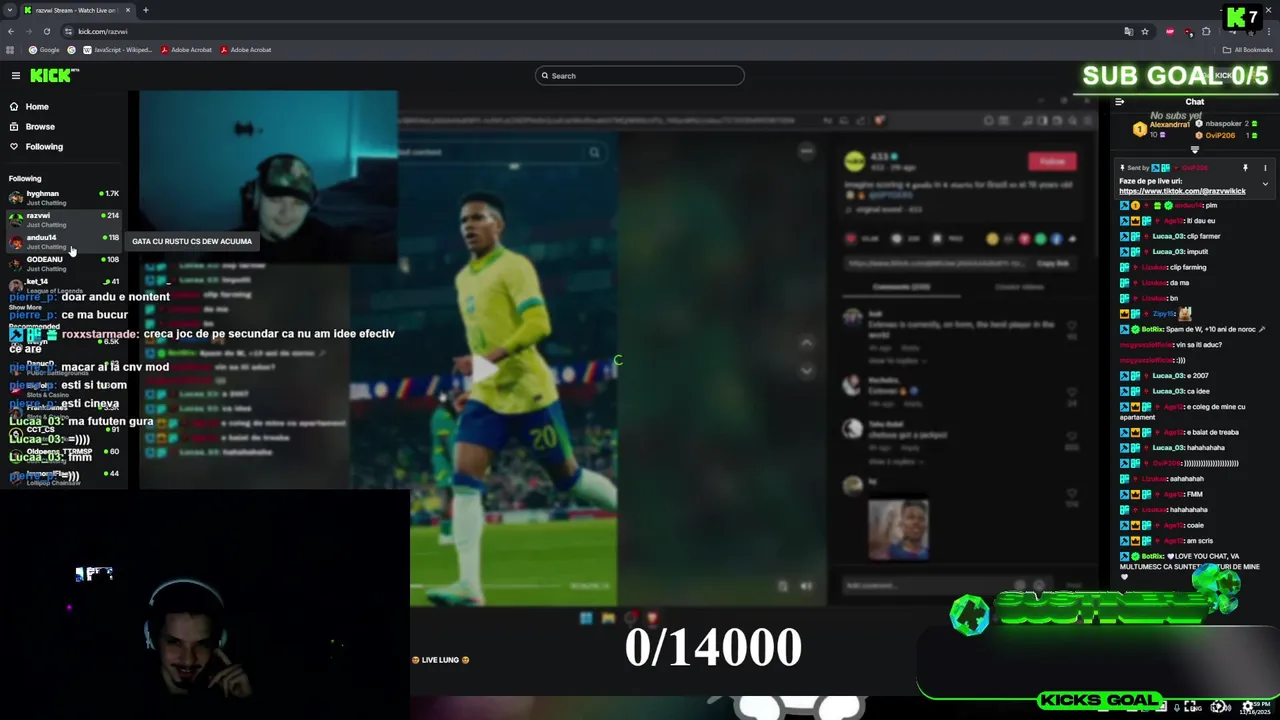
Task: Go back in browser history
Action: coord(11,31)
